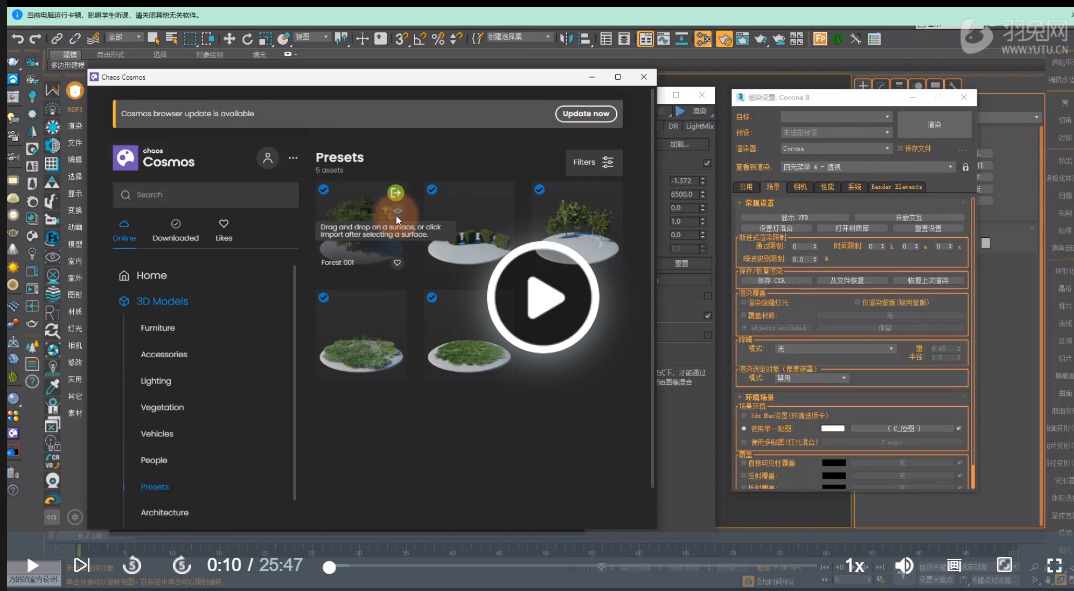
Task: Open the three-dots more options menu in Cosmos
Action: click(293, 158)
